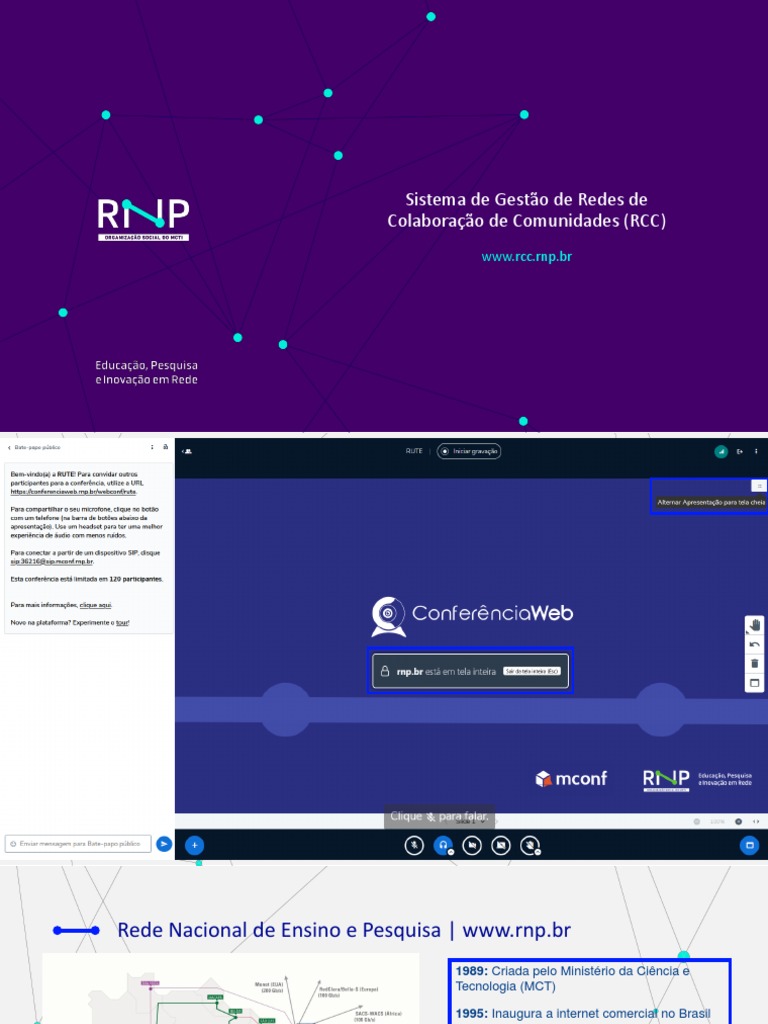Toggle webcam sharing button
Viewport: 768px width, 1024px height.
472,845
